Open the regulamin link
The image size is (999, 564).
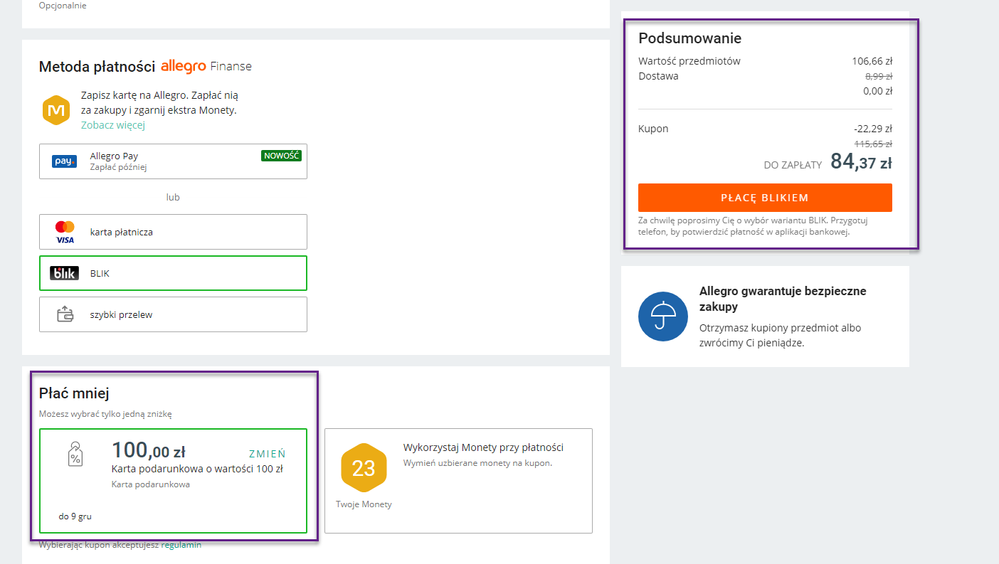pyautogui.click(x=181, y=545)
